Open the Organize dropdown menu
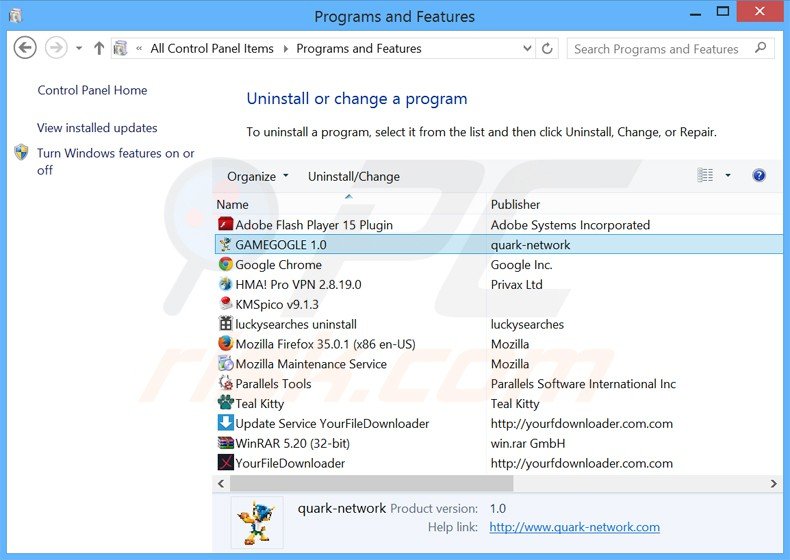 coord(258,176)
